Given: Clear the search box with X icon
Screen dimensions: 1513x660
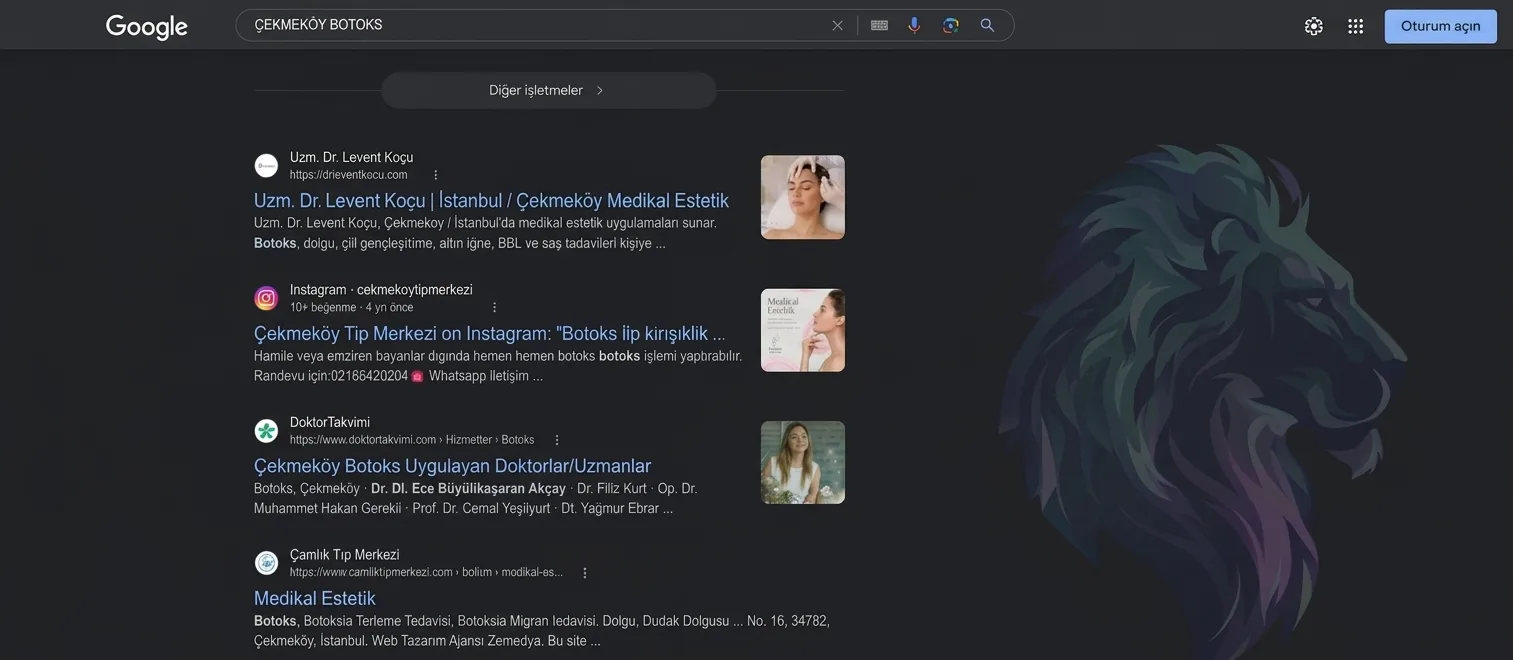Looking at the screenshot, I should click(x=837, y=25).
